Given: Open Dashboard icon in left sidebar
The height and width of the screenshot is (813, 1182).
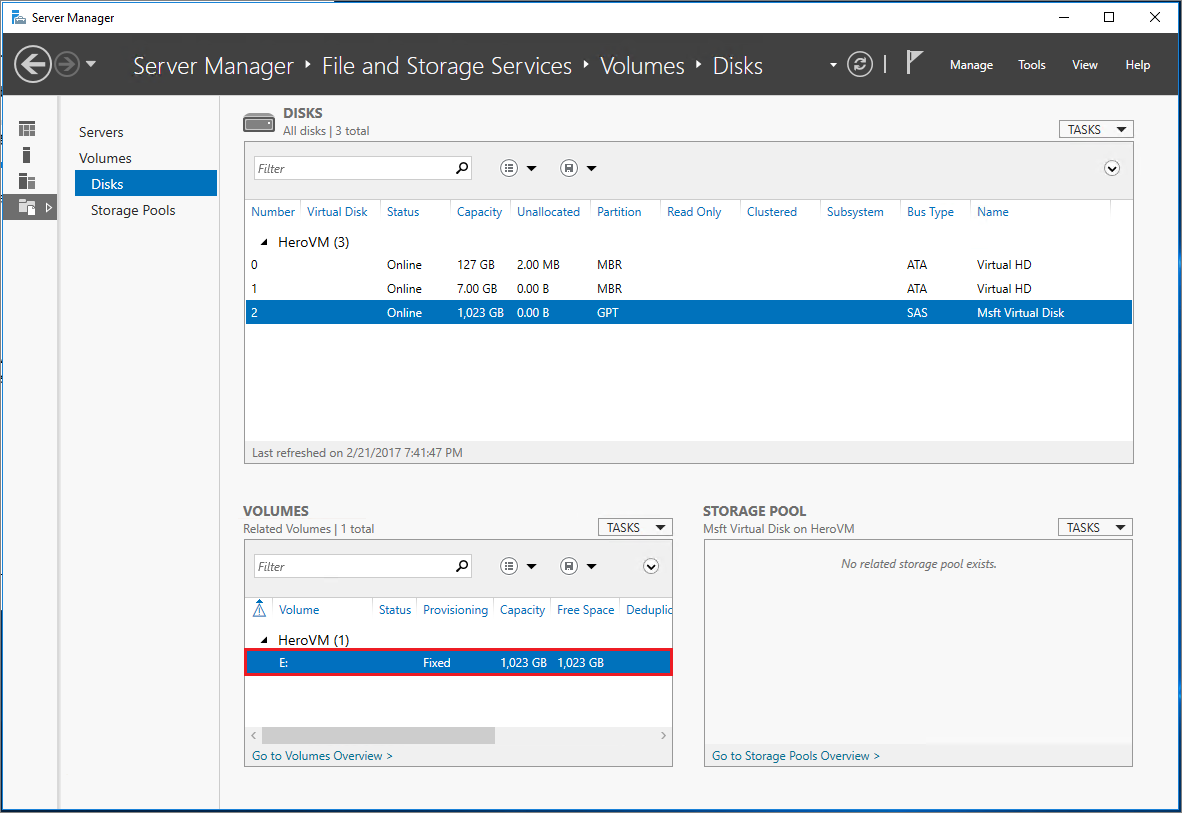Looking at the screenshot, I should point(27,129).
